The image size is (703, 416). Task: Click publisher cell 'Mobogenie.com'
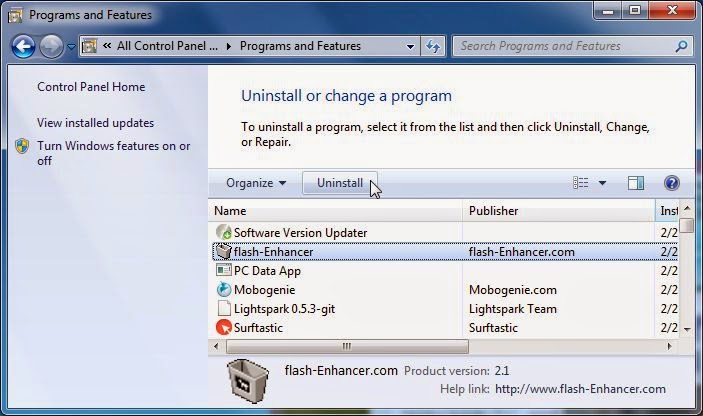point(513,290)
